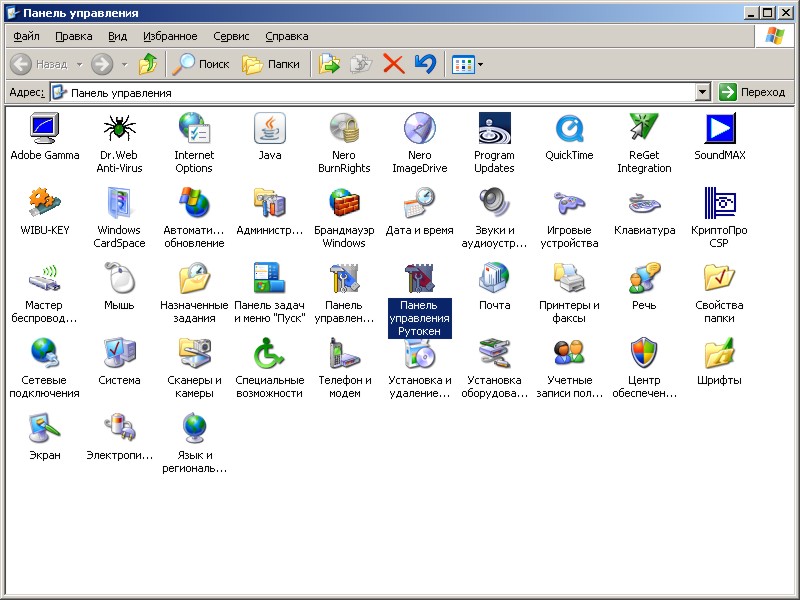
Task: Toggle the Папки folders pane button
Action: pos(271,64)
